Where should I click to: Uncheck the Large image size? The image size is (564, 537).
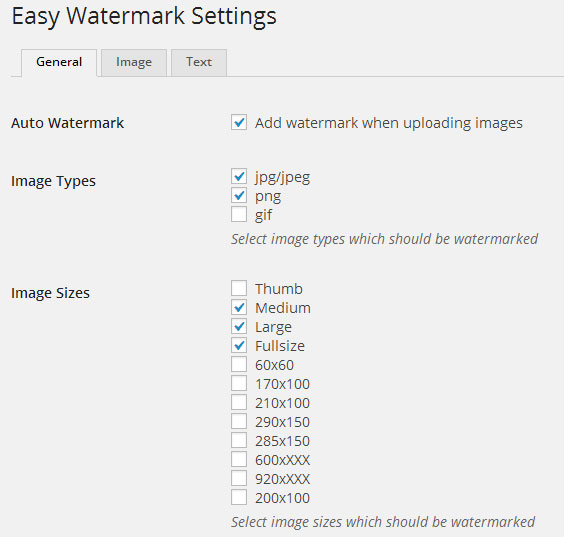(239, 327)
